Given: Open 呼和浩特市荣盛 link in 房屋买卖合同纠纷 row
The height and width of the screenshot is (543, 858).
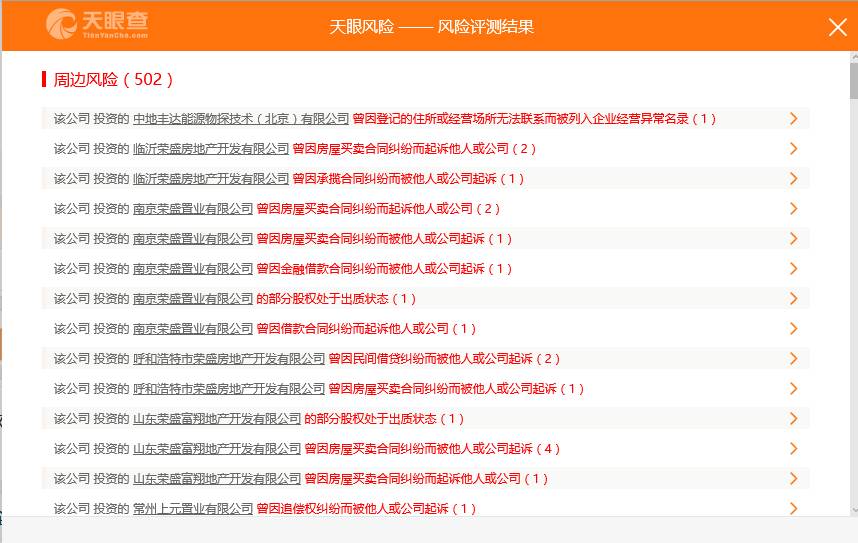Looking at the screenshot, I should point(229,389).
